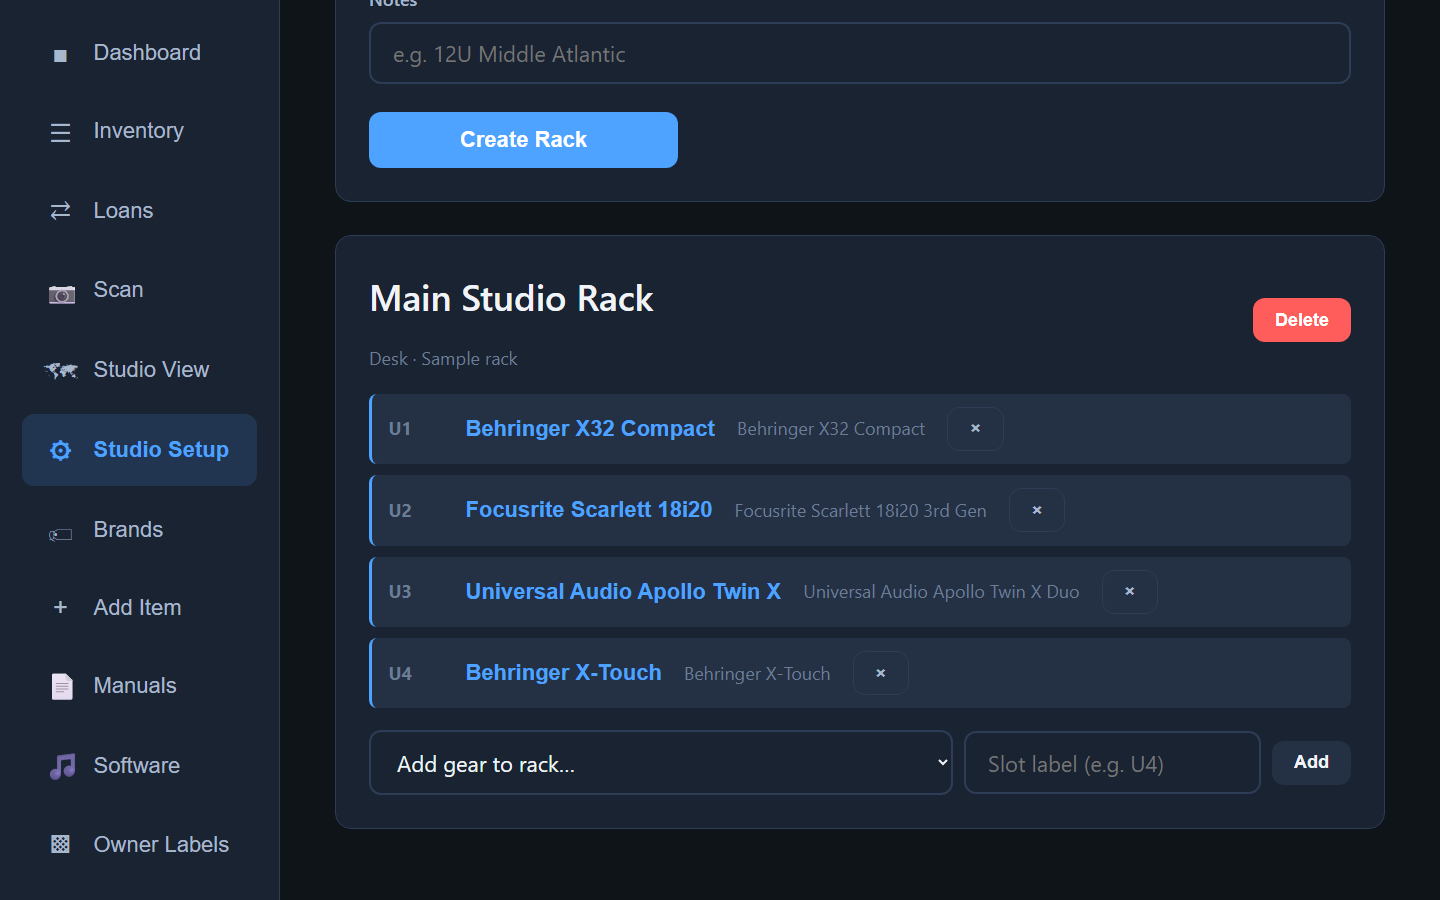Click the Loans swap-arrows icon
The image size is (1440, 900).
coord(60,210)
